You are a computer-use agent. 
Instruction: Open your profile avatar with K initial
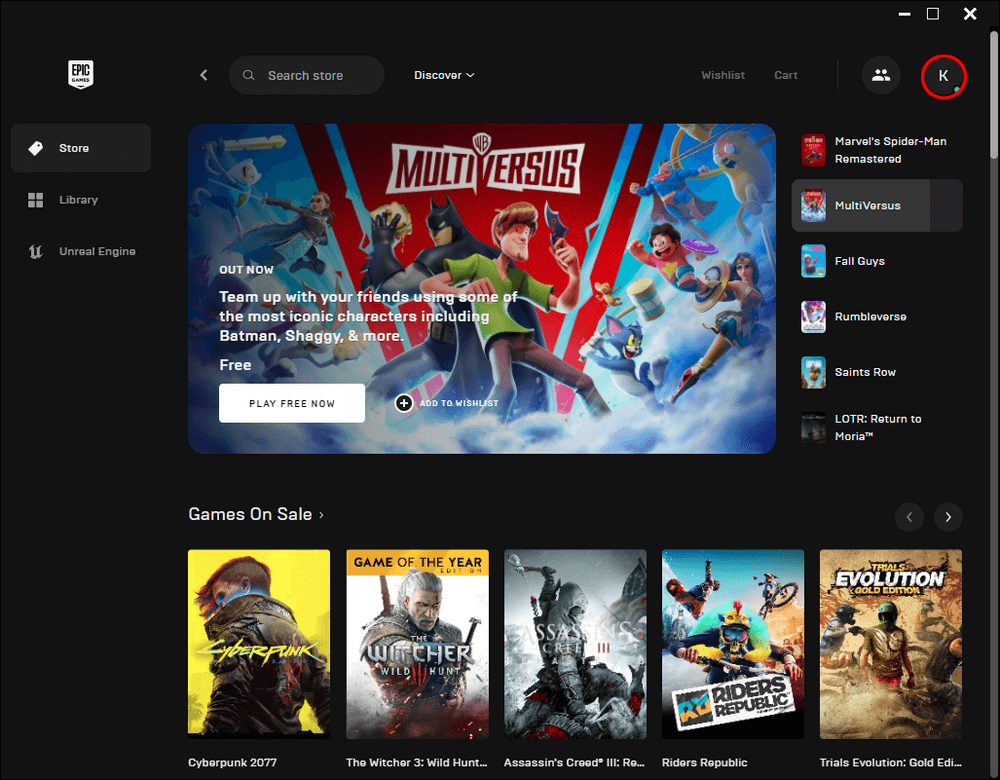point(943,75)
